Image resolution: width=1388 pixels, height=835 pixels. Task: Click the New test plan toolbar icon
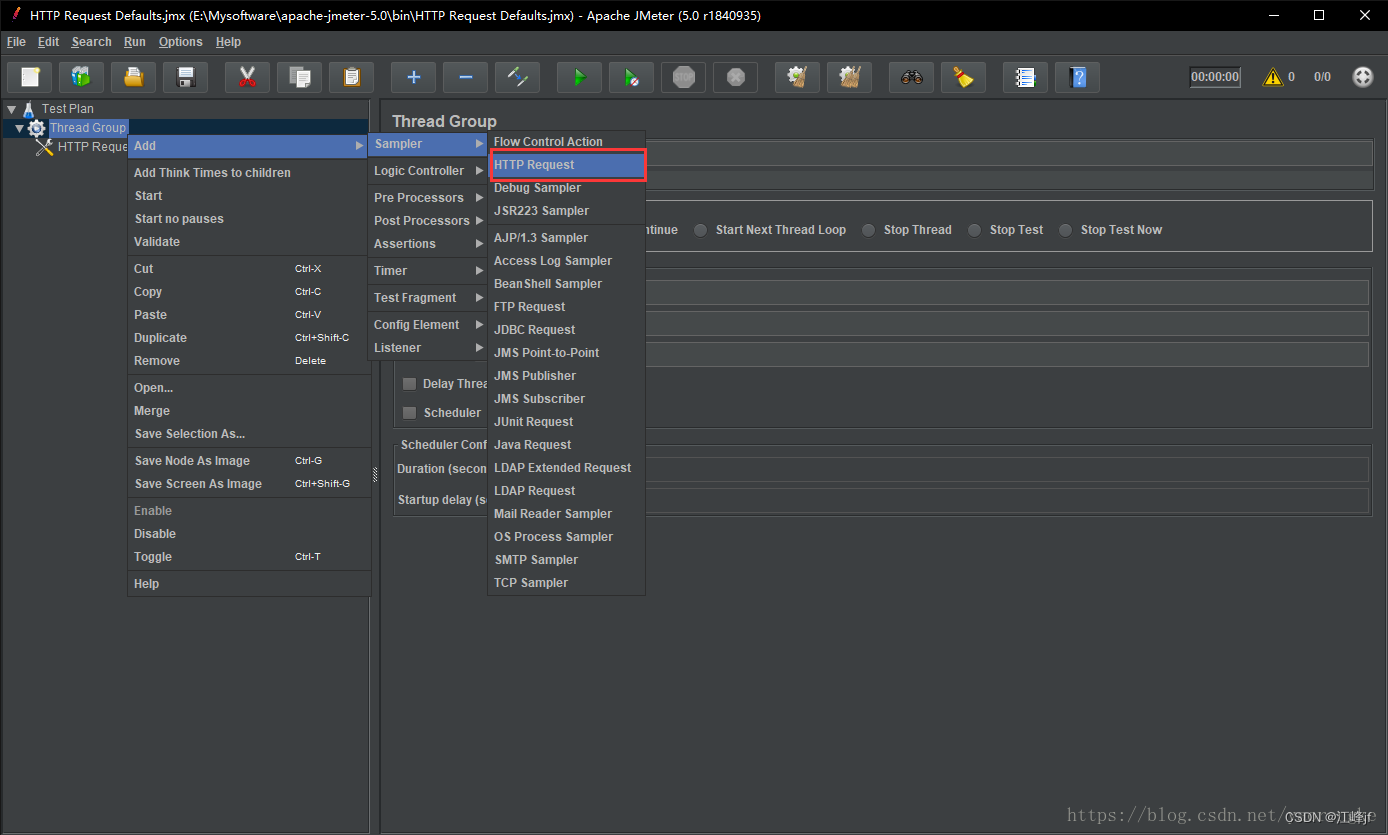coord(29,77)
